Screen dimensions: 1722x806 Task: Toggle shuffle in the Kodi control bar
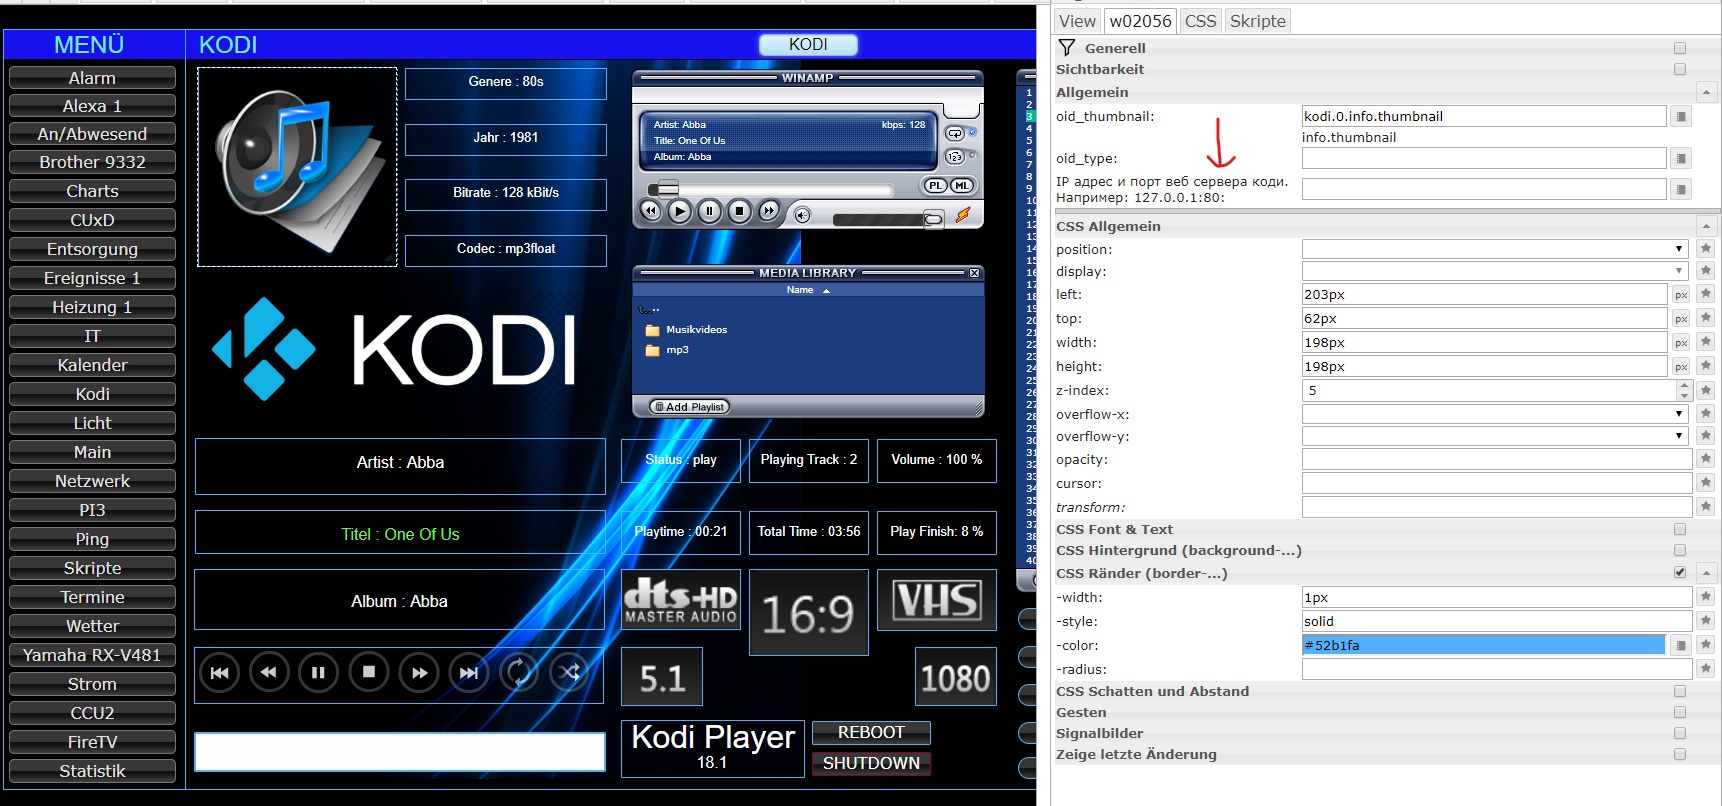click(569, 673)
